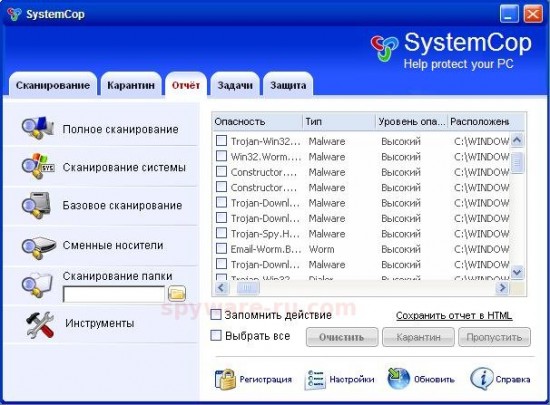Open the Сохранить отчет в HTML link
The image size is (550, 405).
pos(454,316)
